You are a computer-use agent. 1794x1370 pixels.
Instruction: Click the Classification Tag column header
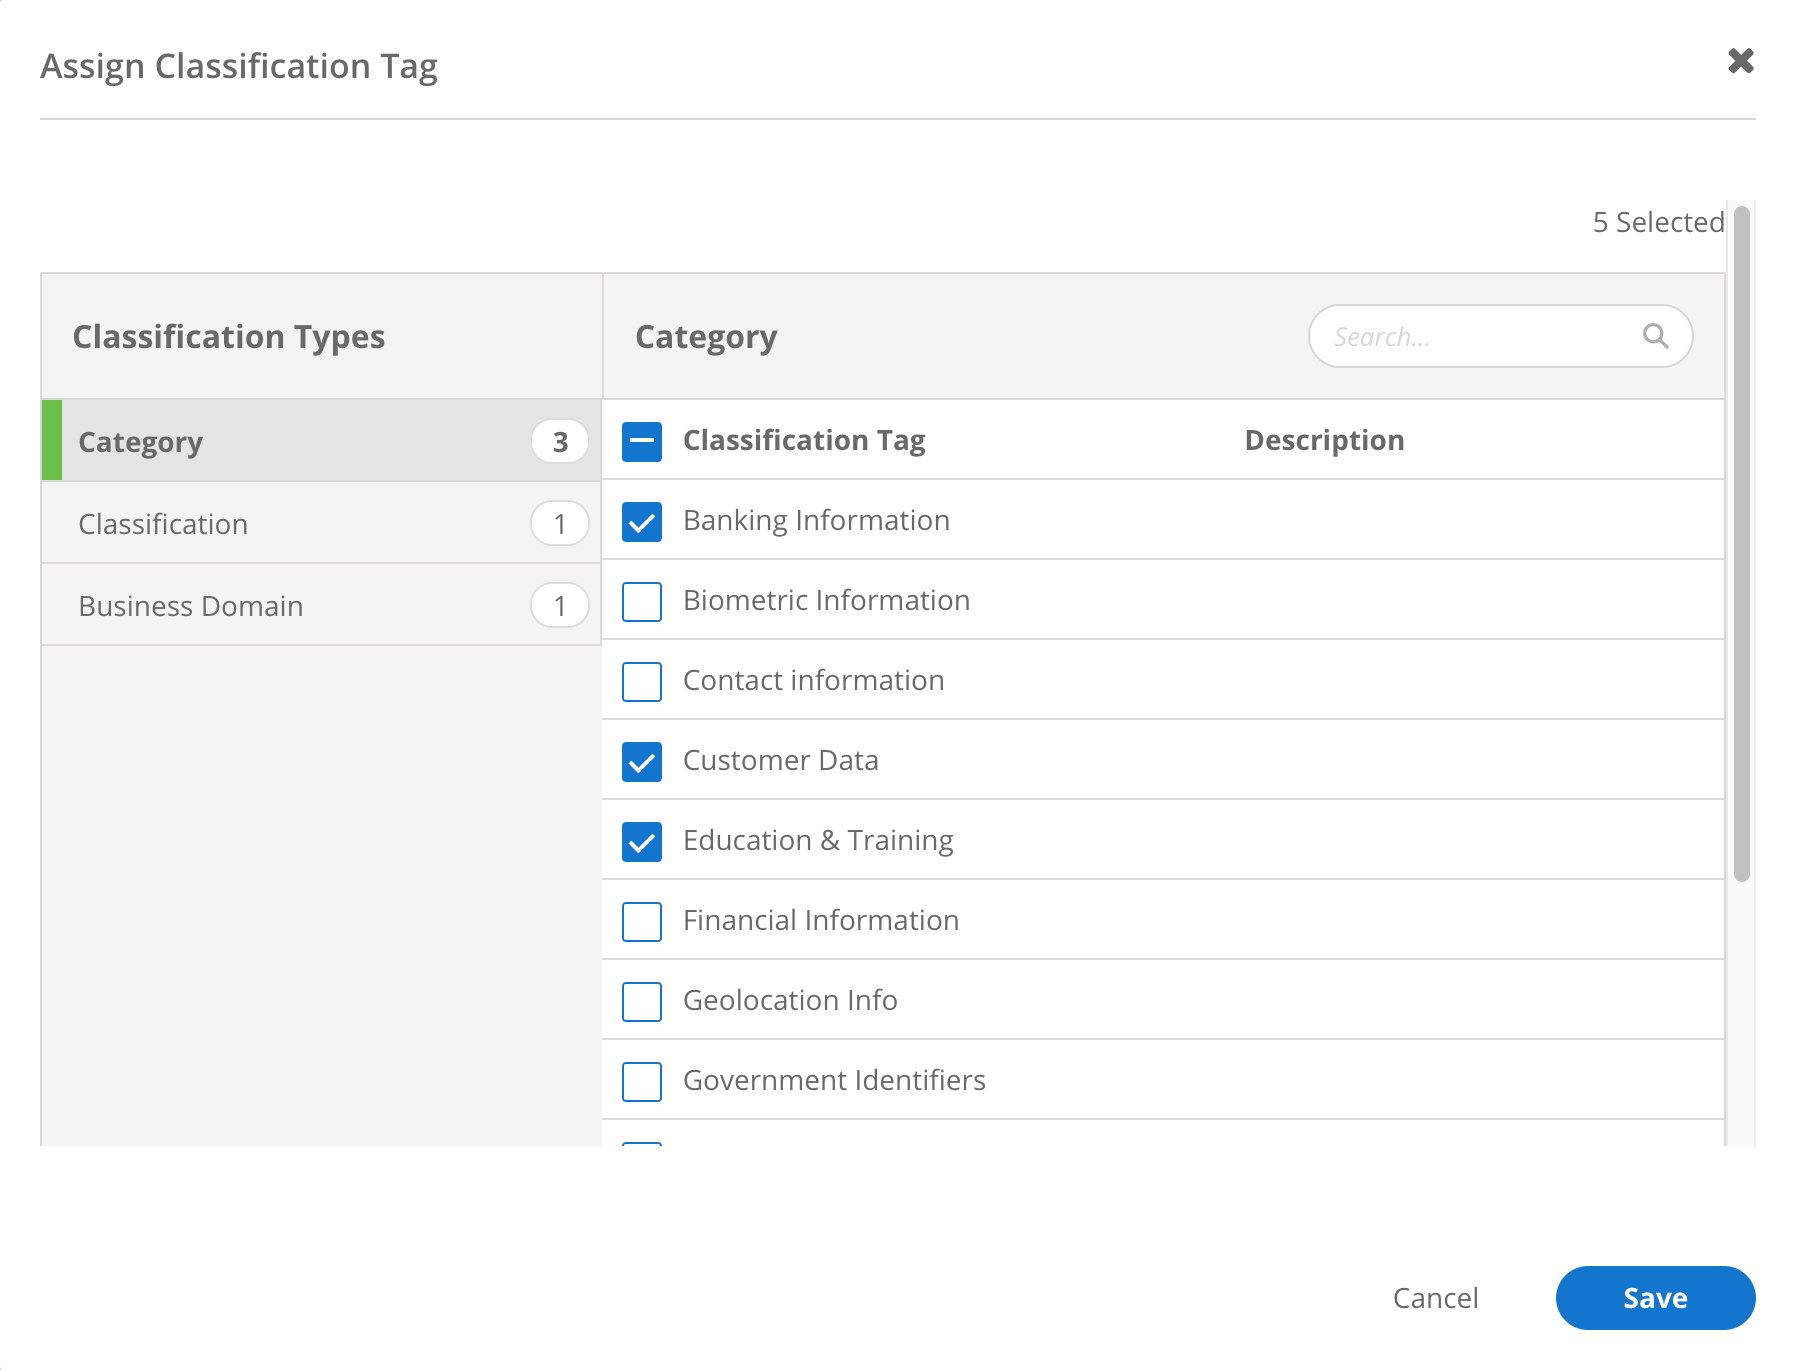(804, 440)
